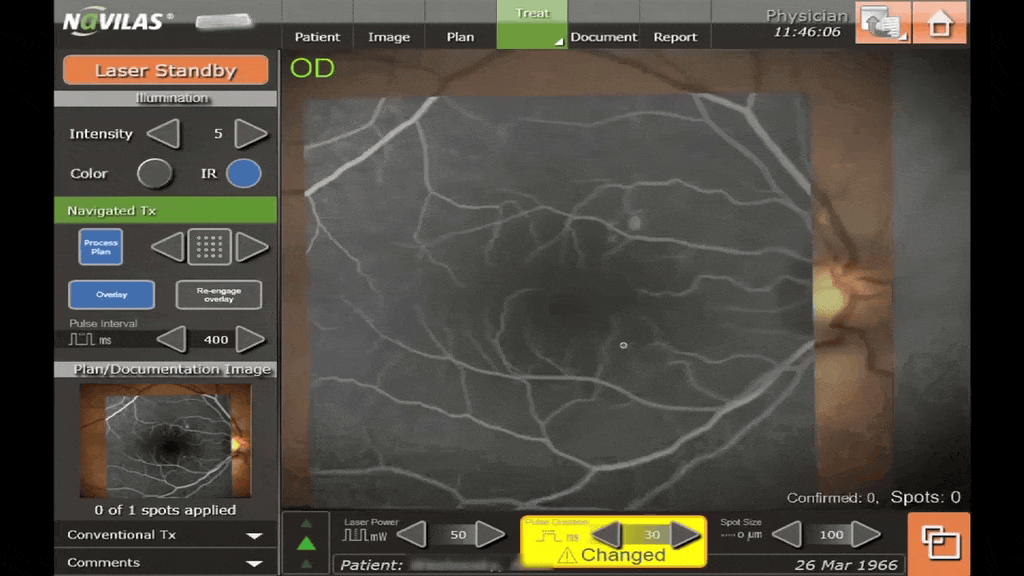Click the Home icon in top right
This screenshot has height=576, width=1024.
[940, 23]
